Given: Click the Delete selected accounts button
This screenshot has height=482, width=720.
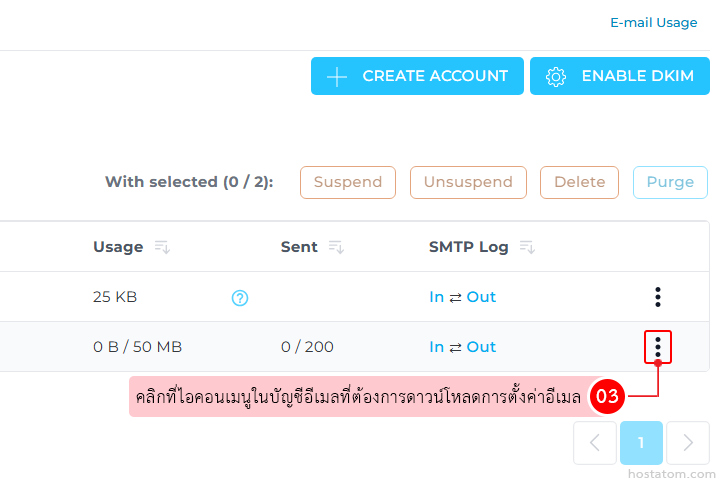Looking at the screenshot, I should click(579, 182).
